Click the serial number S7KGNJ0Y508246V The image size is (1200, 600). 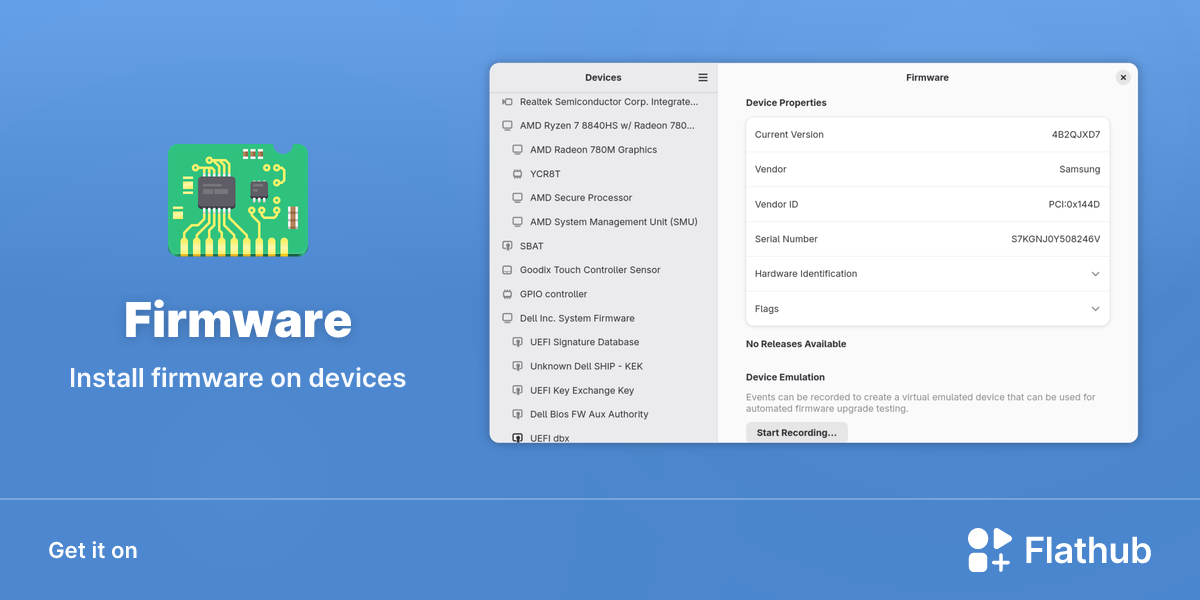pyautogui.click(x=1056, y=239)
